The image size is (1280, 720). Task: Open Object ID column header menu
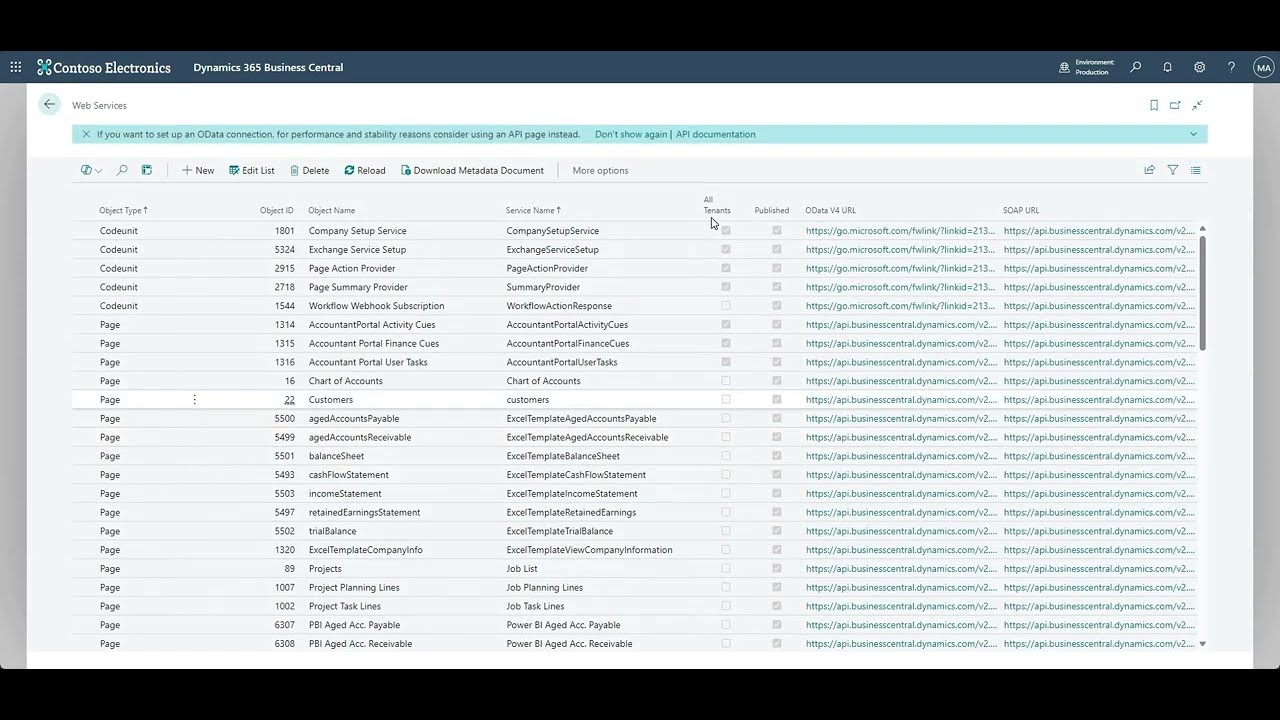(277, 210)
